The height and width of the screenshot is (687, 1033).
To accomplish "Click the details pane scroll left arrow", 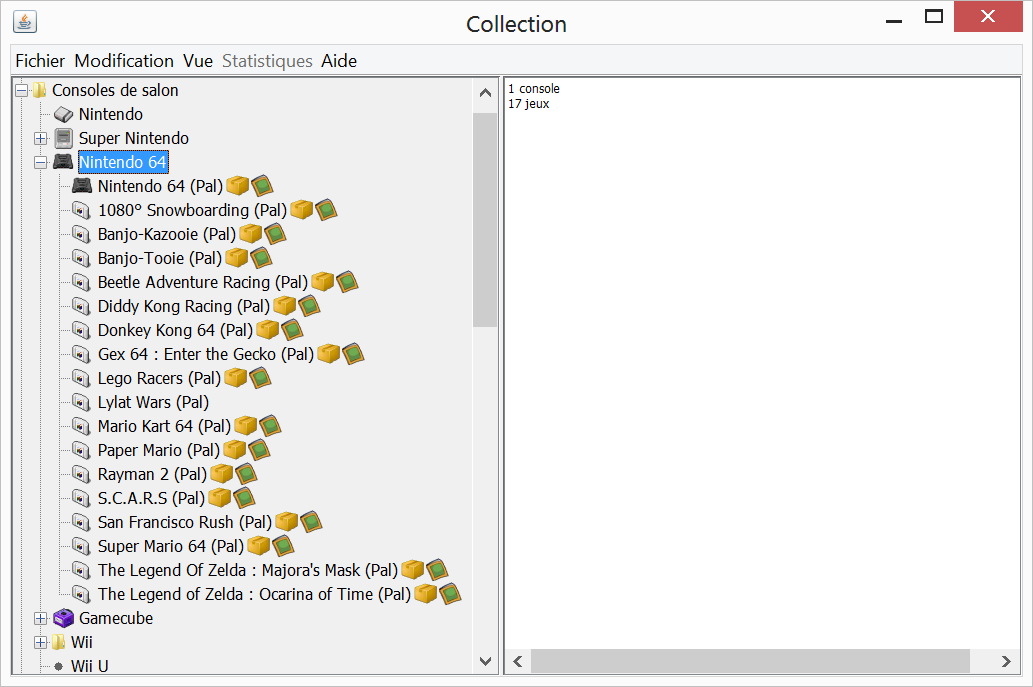I will click(x=518, y=661).
